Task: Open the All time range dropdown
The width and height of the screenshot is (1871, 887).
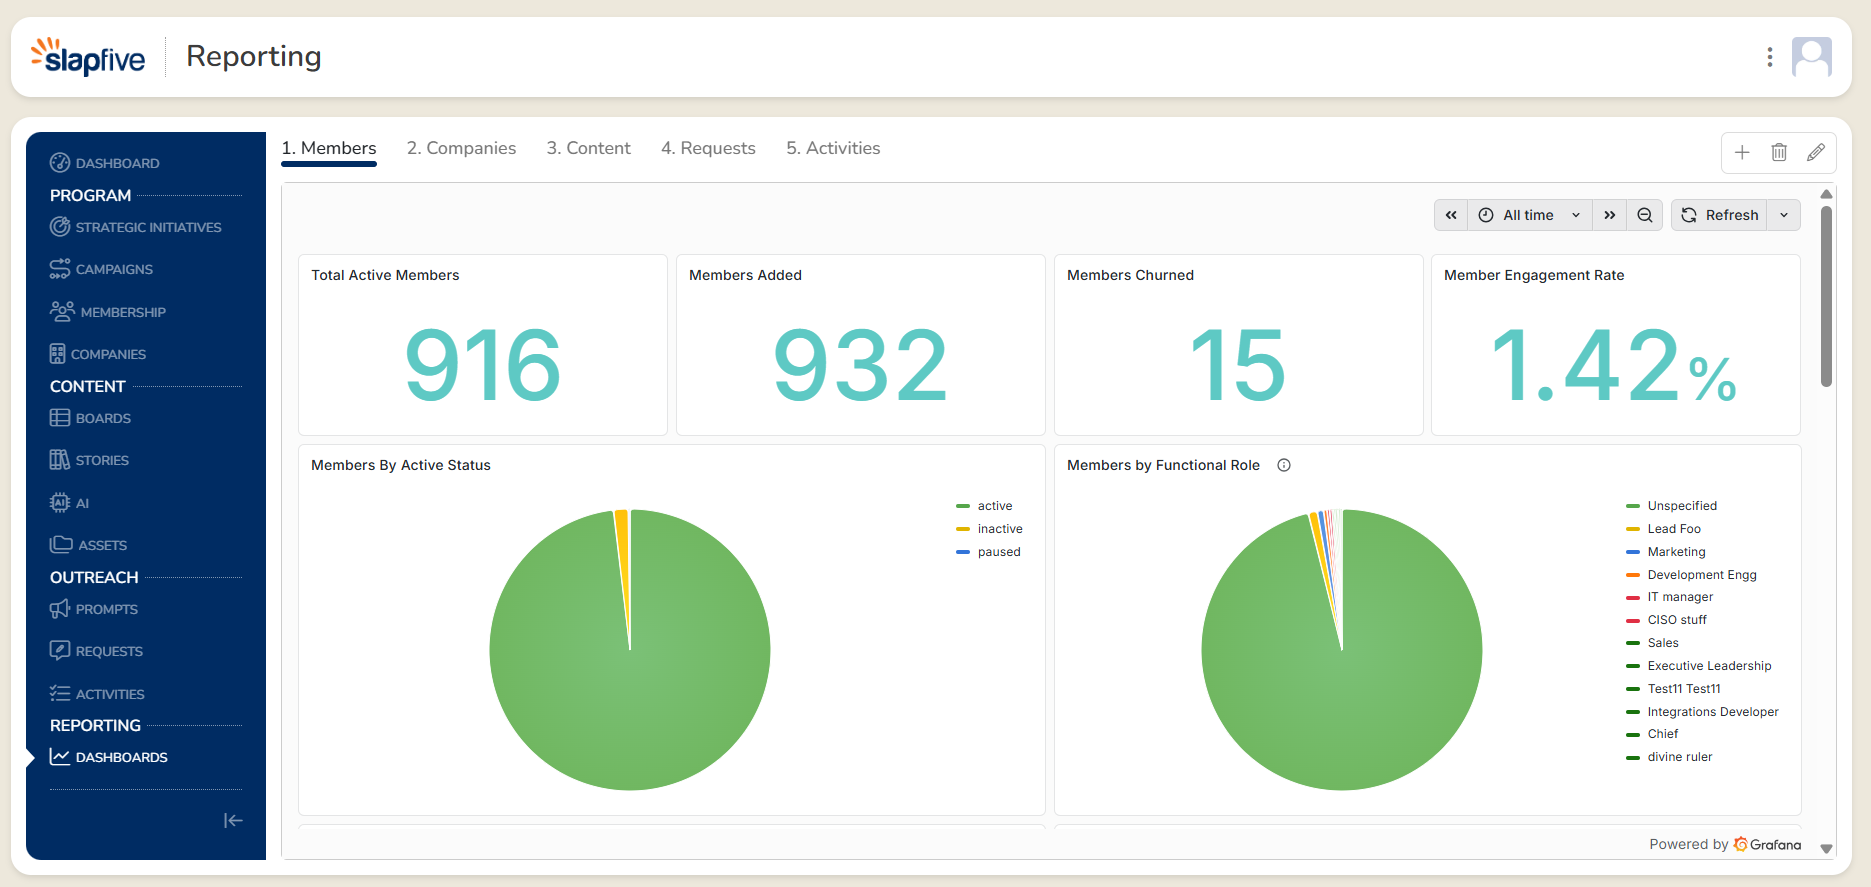Action: 1530,215
